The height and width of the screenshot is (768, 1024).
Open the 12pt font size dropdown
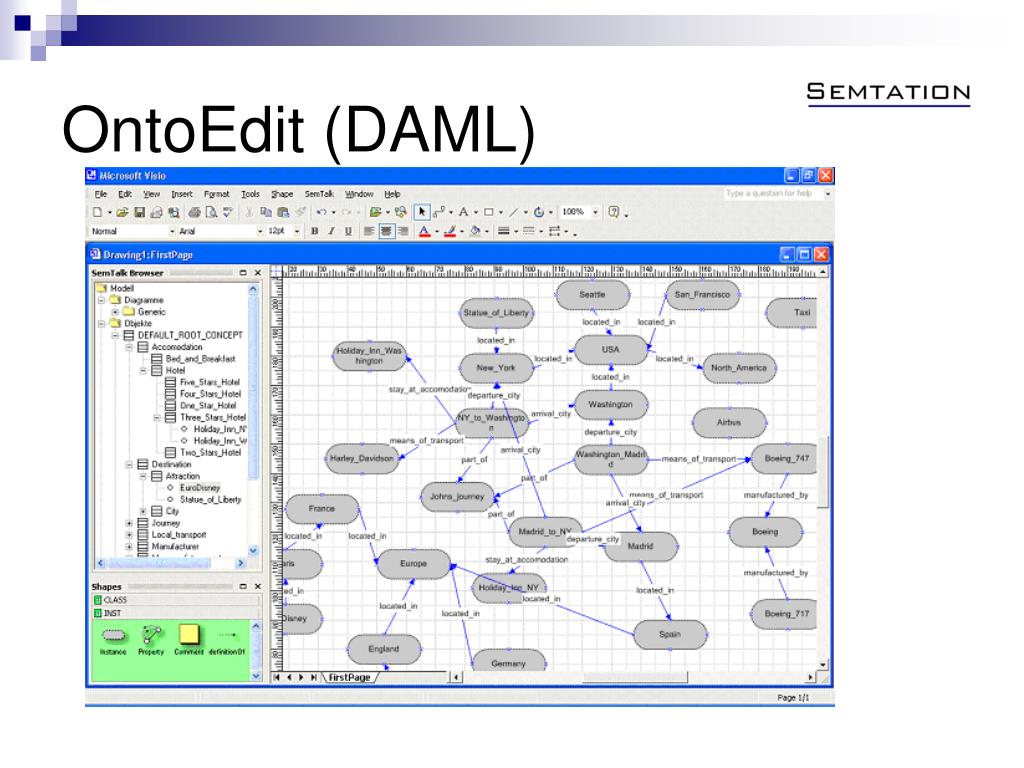coord(297,231)
